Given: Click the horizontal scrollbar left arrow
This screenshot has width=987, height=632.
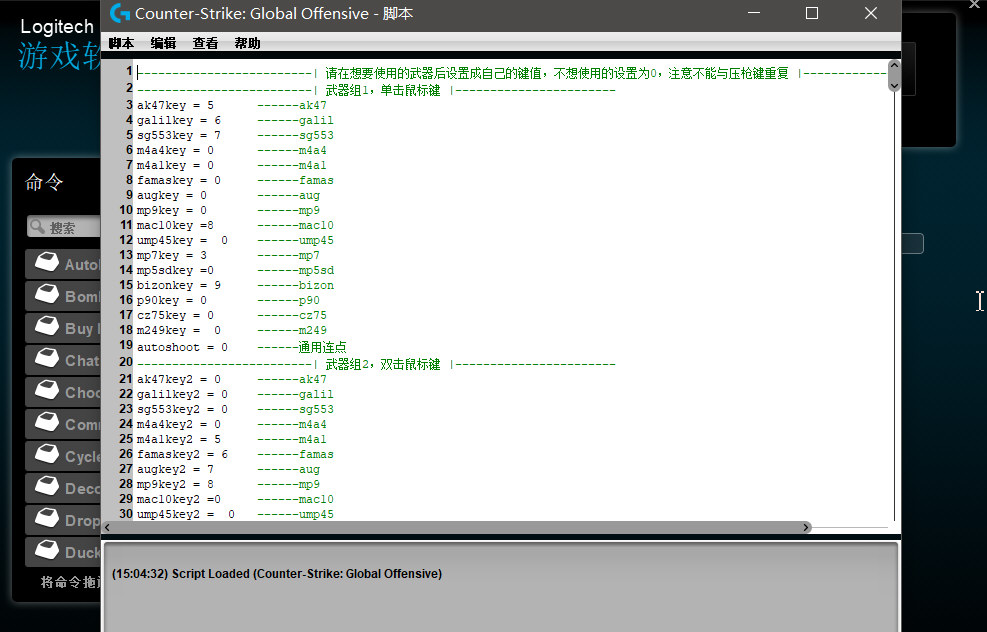Looking at the screenshot, I should coord(107,527).
